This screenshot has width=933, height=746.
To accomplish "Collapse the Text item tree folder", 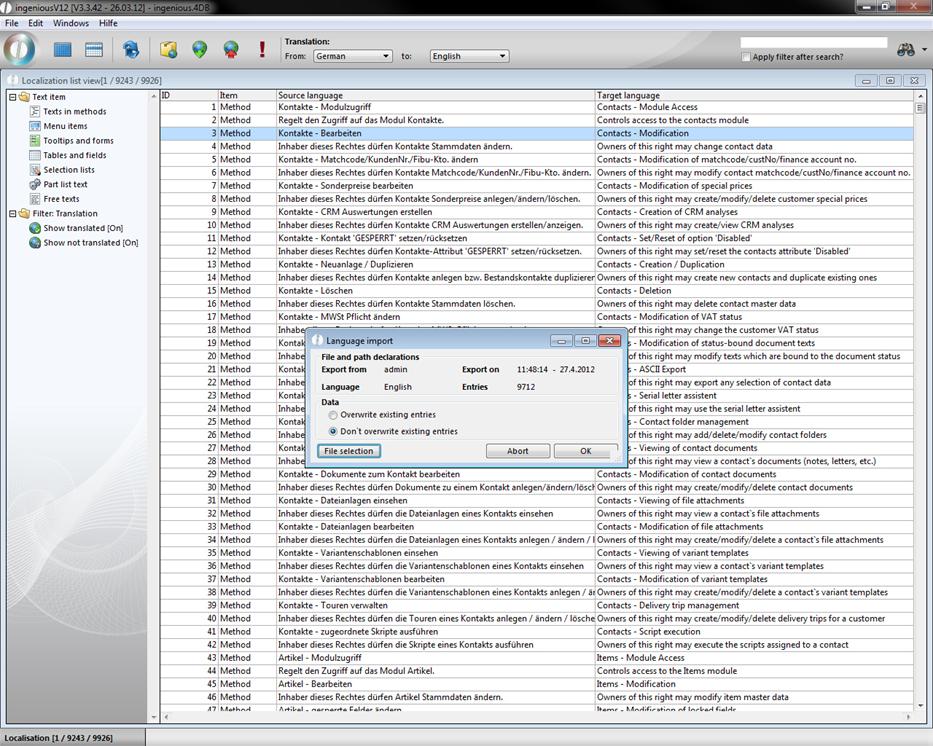I will tap(12, 97).
